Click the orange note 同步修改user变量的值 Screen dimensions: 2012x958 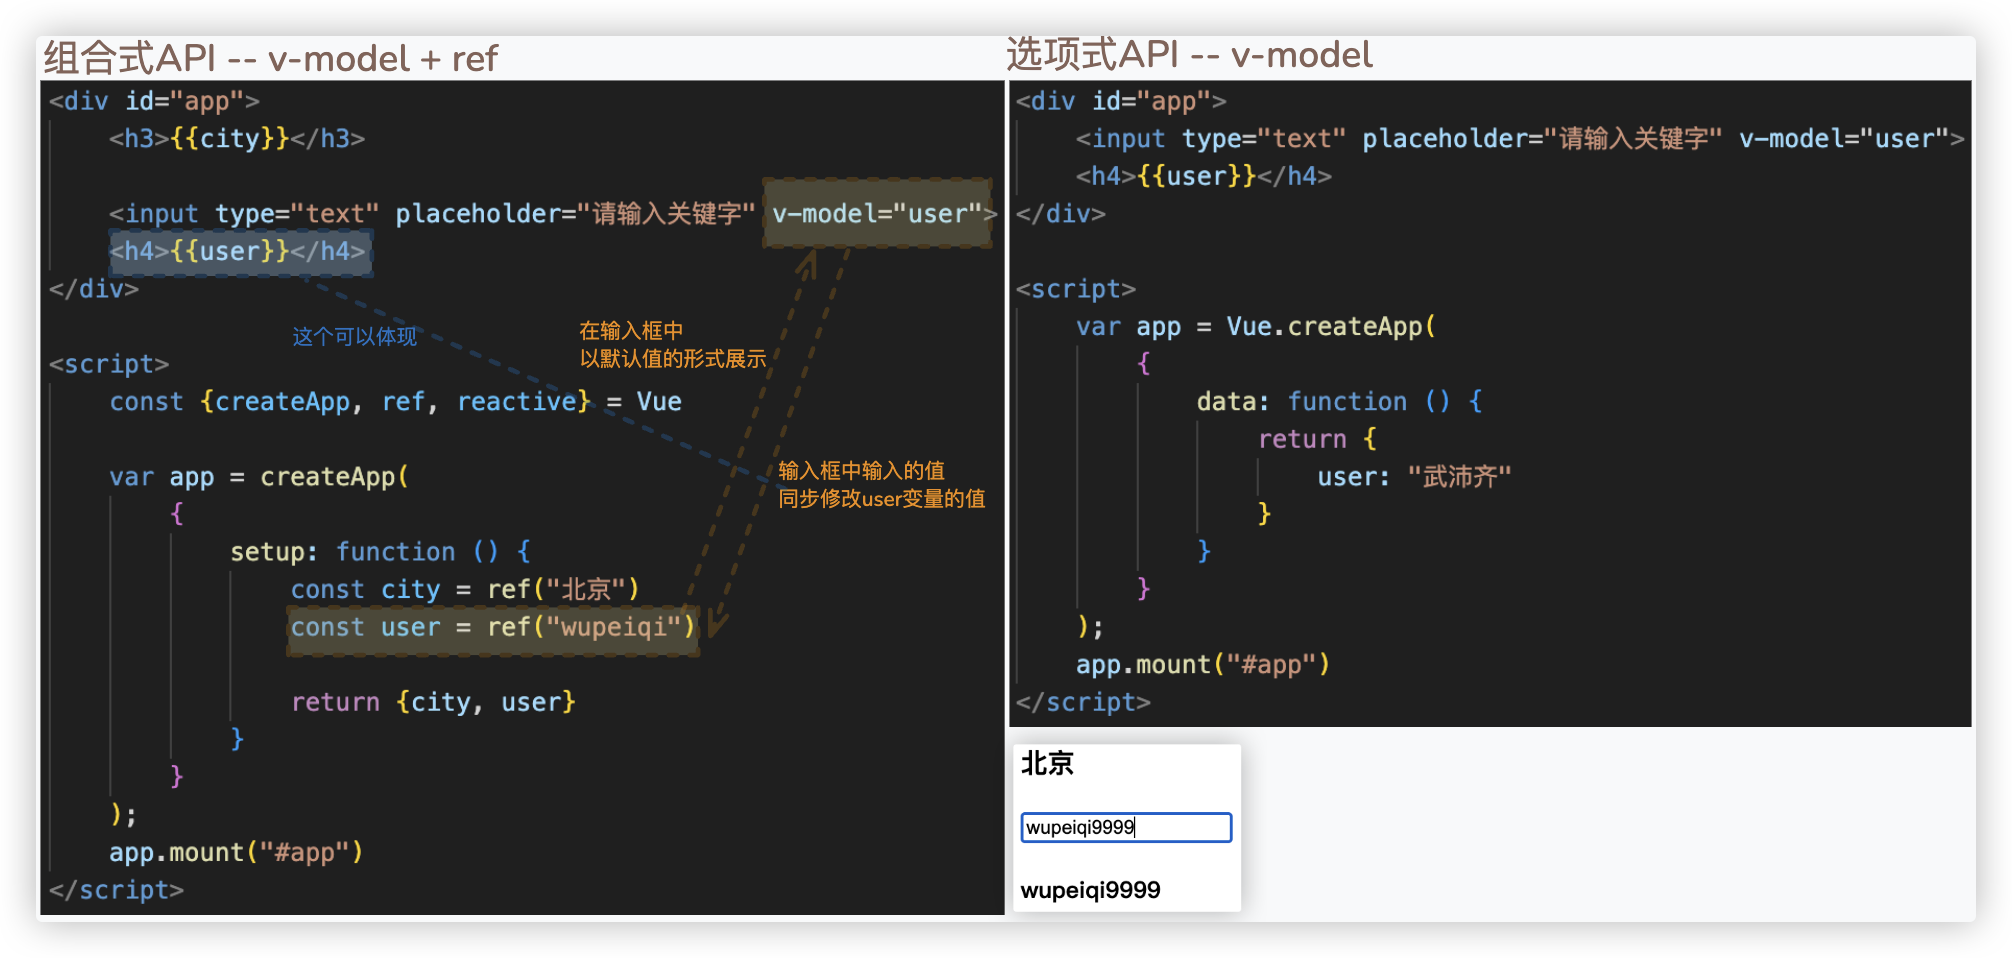(x=881, y=499)
